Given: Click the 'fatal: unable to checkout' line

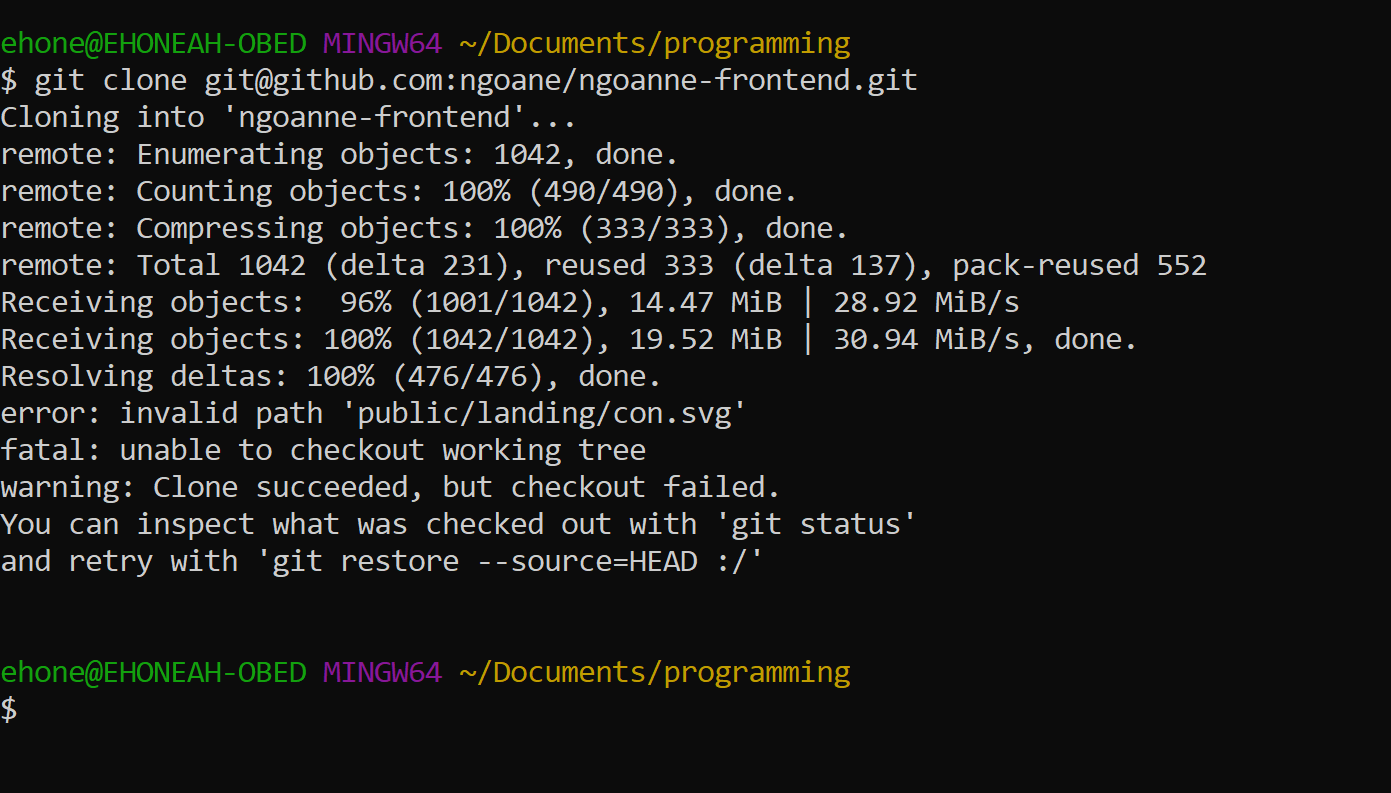Looking at the screenshot, I should pyautogui.click(x=323, y=450).
